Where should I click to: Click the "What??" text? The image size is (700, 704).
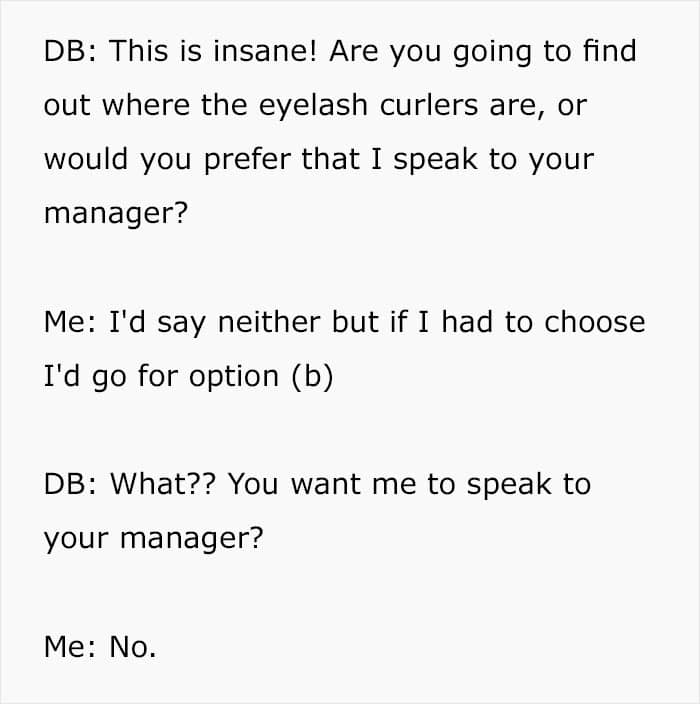point(163,484)
